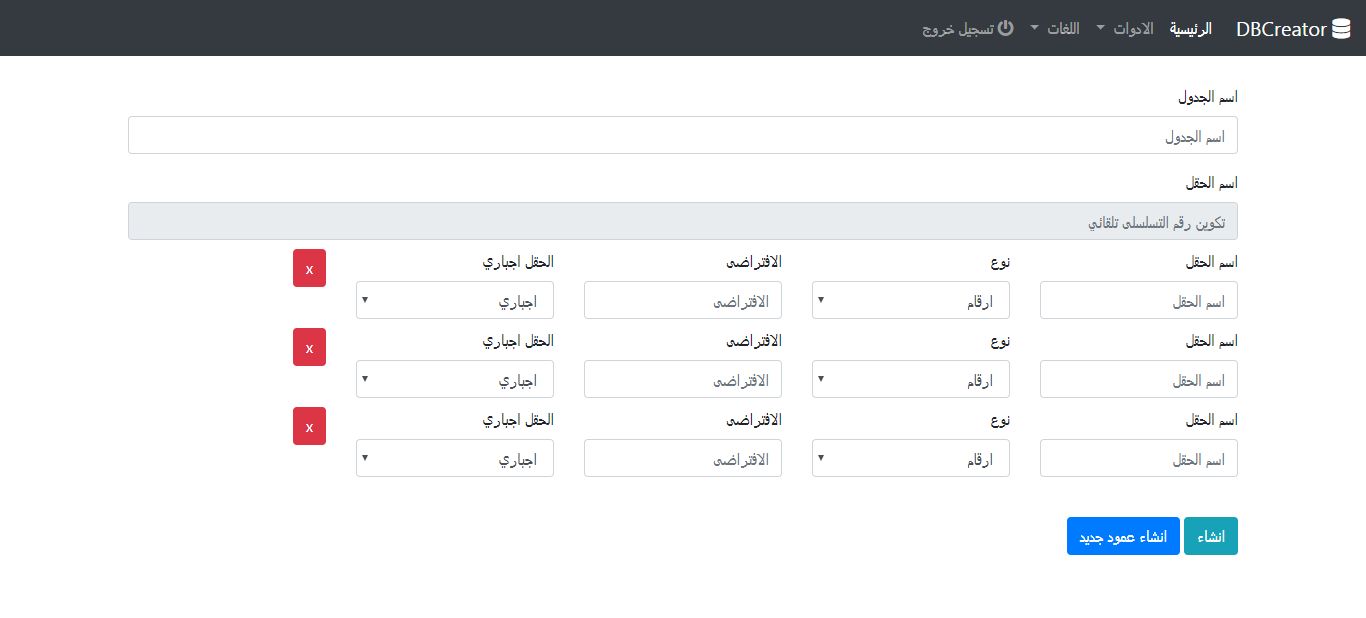Viewport: 1366px width, 618px height.
Task: Click the red x on third field row
Action: pos(309,426)
